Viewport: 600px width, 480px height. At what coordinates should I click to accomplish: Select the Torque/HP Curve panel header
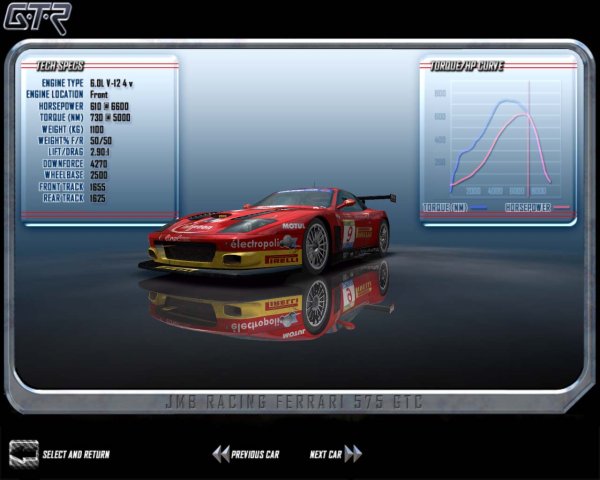pos(467,66)
